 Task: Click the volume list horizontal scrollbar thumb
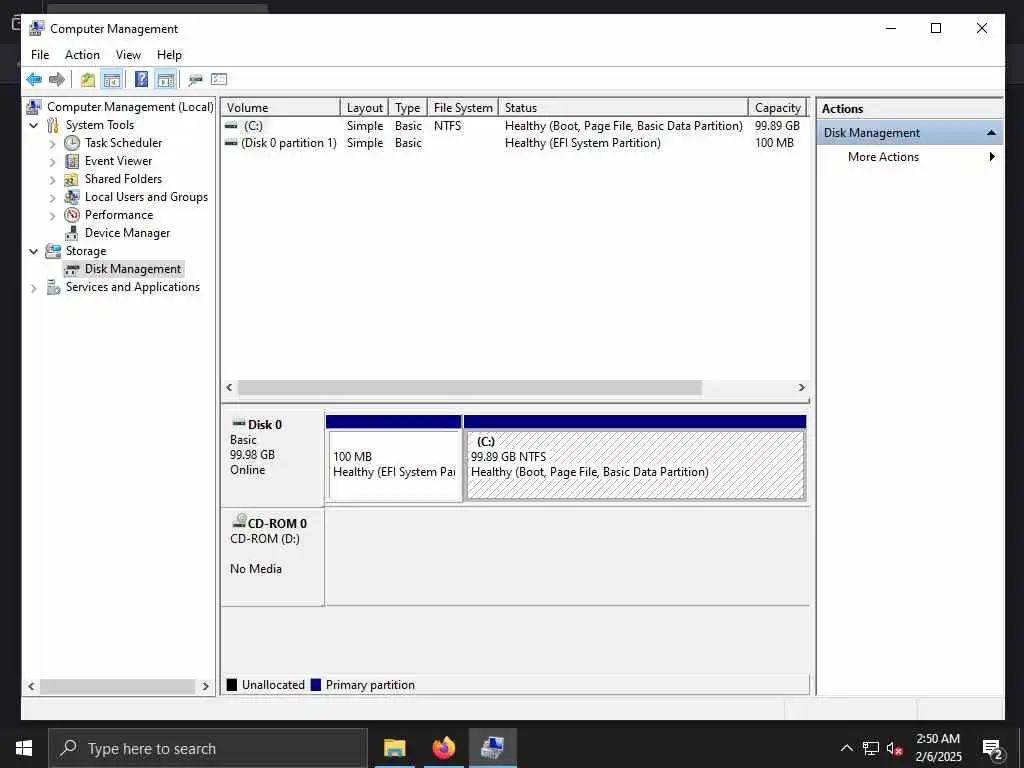(469, 388)
